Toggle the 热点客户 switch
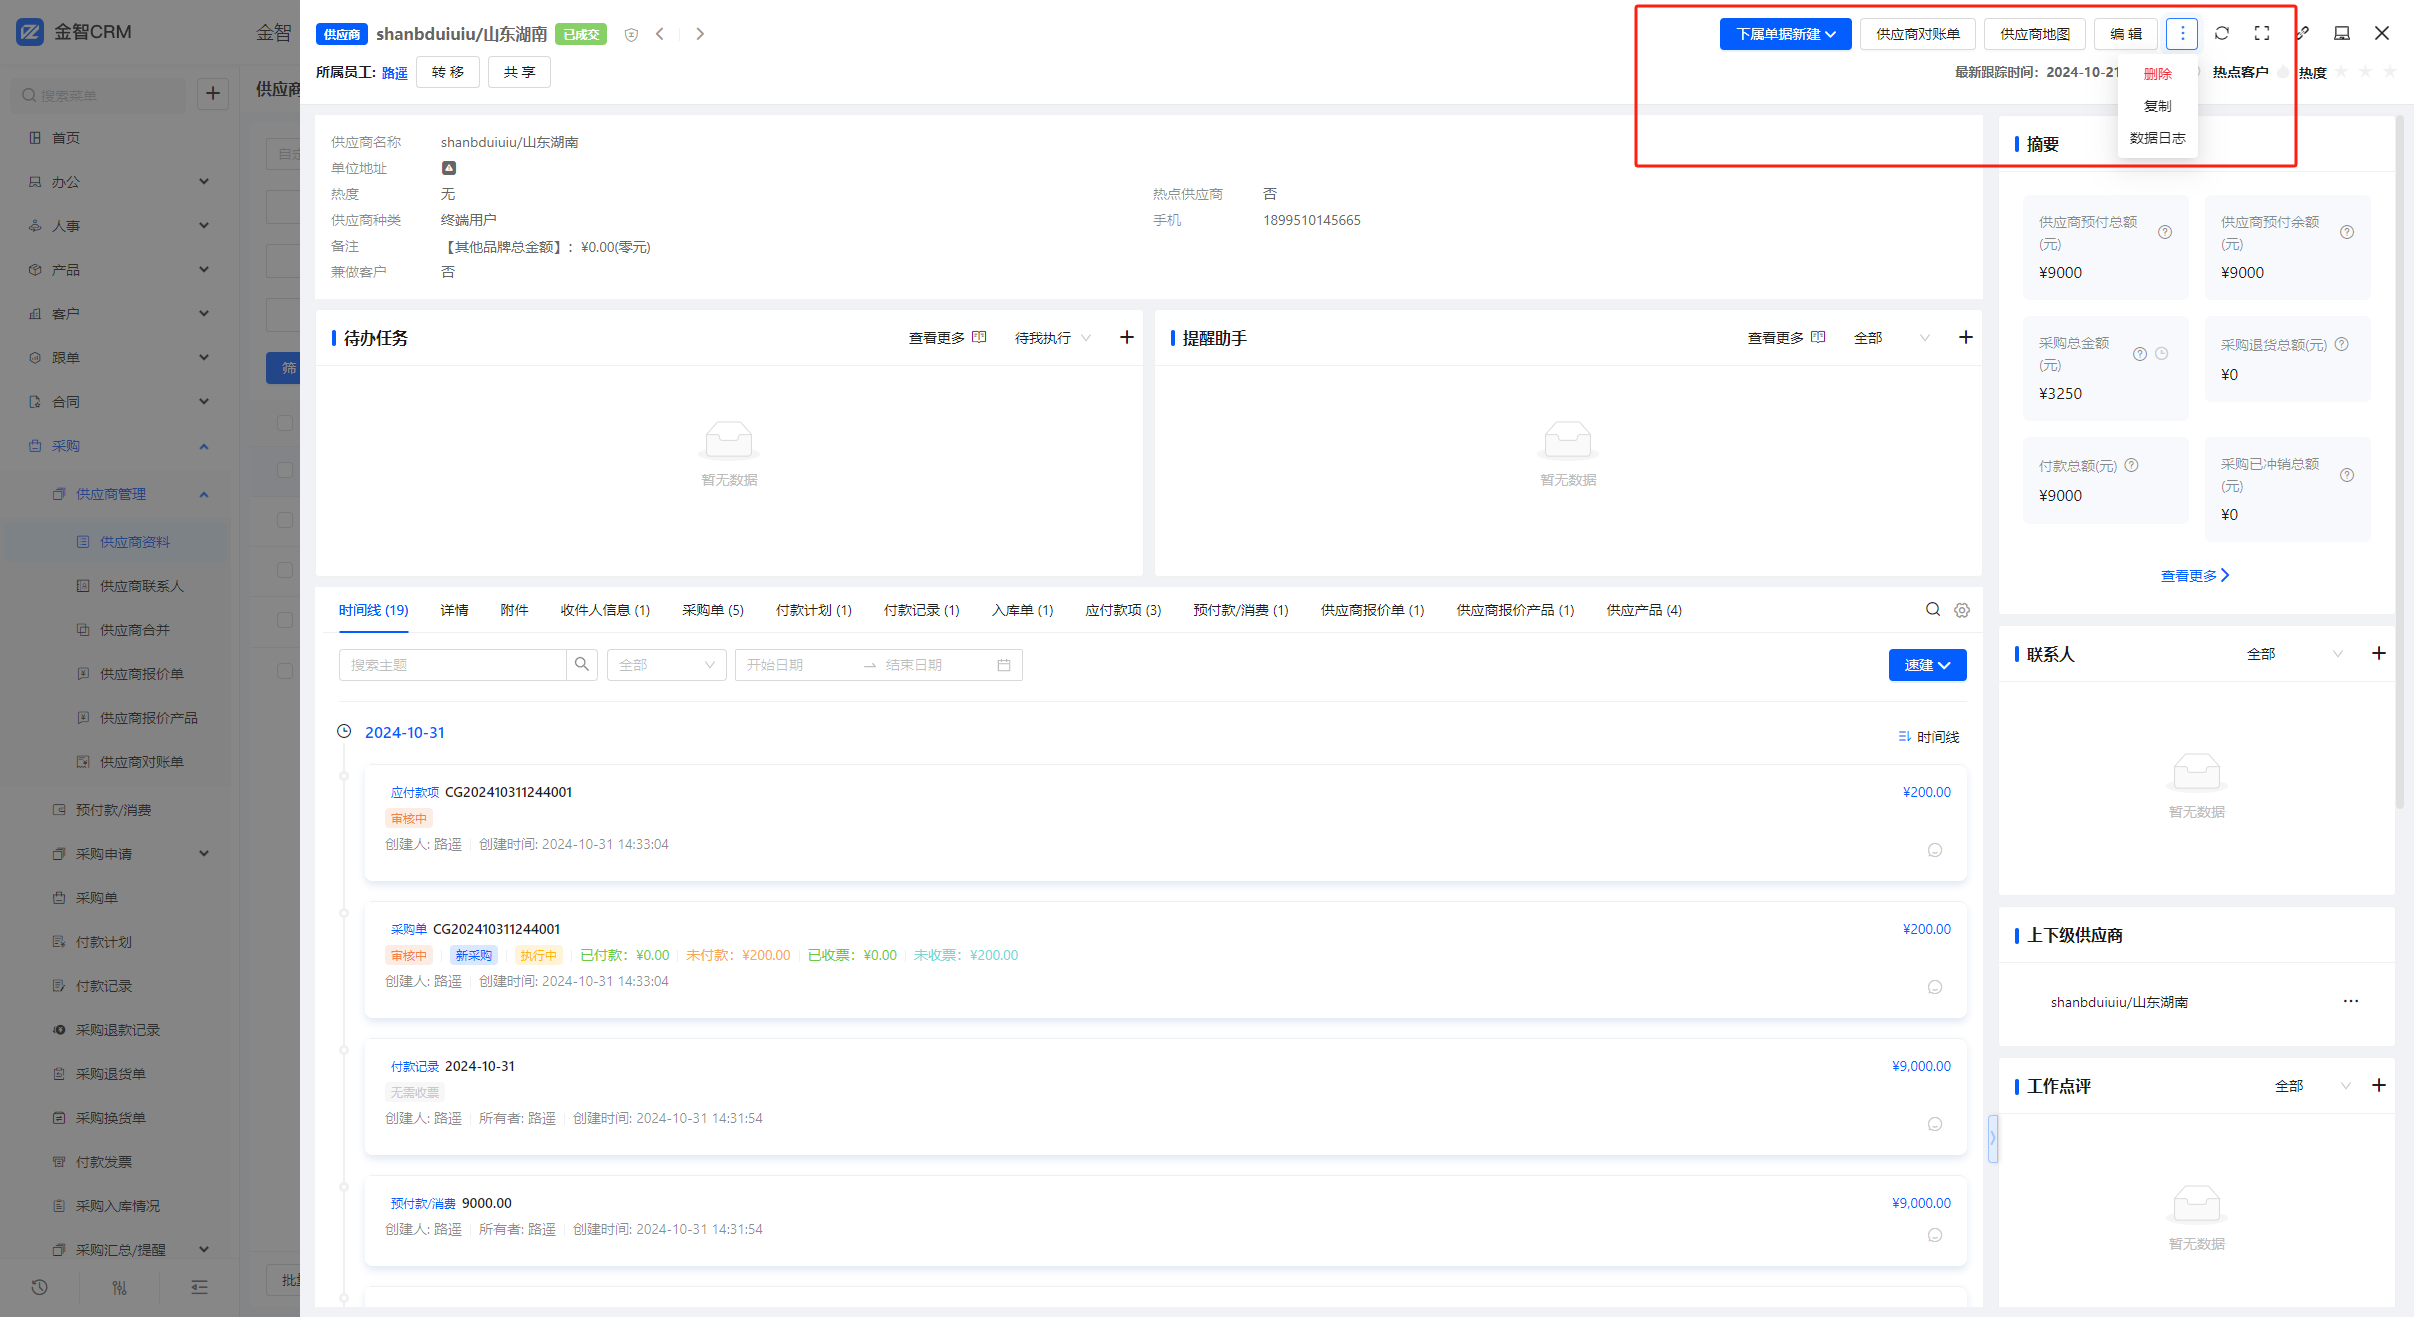 coord(2283,72)
